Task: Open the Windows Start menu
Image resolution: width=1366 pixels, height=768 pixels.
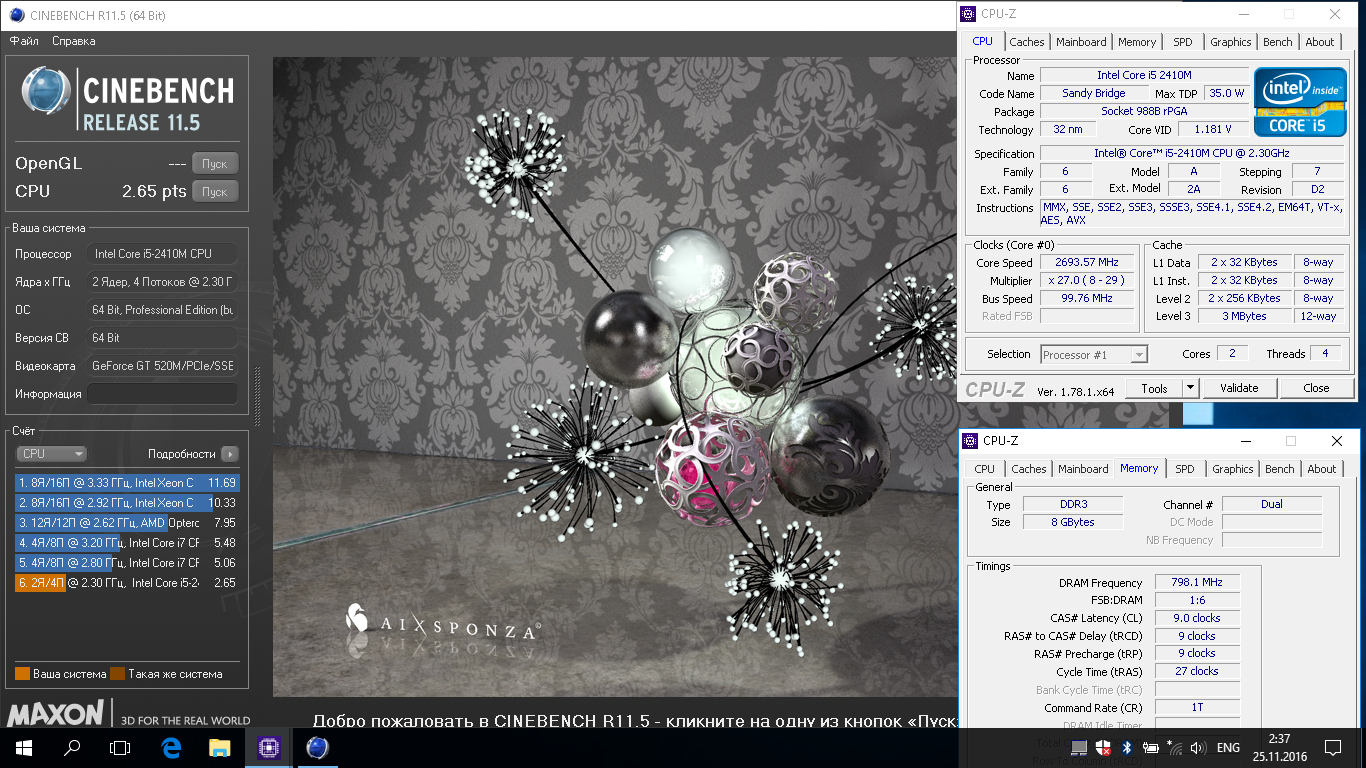Action: tap(23, 747)
